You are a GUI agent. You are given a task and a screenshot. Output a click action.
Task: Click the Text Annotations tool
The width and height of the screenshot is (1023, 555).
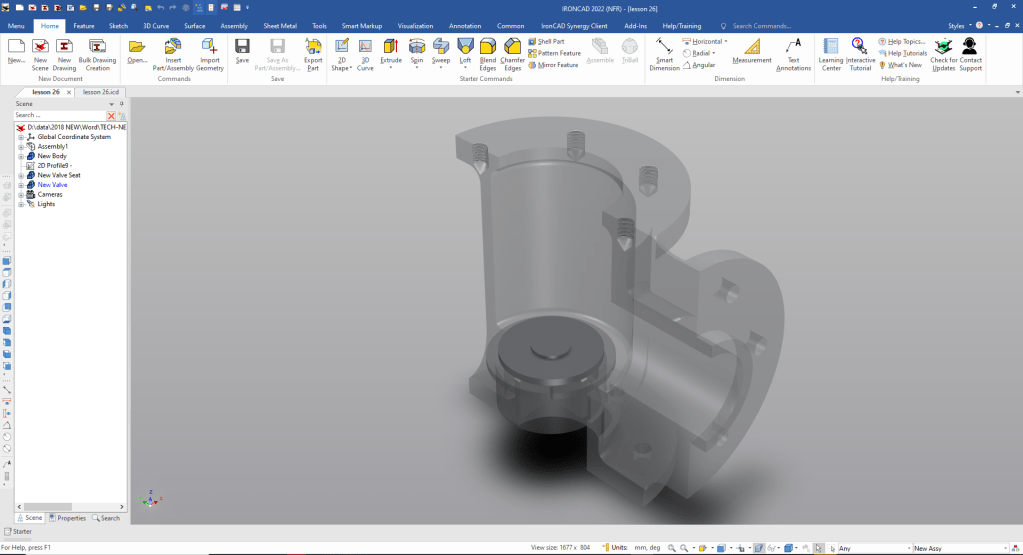(x=793, y=46)
